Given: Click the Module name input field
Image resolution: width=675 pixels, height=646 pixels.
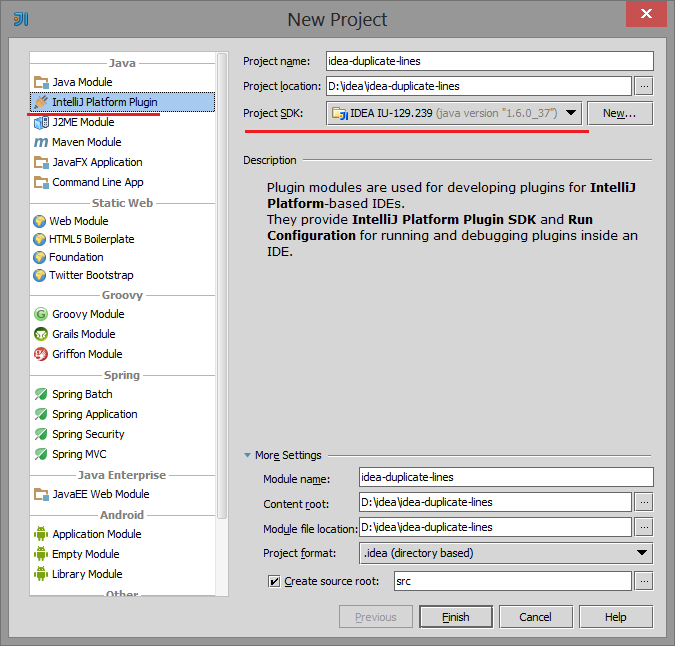Looking at the screenshot, I should tap(506, 477).
